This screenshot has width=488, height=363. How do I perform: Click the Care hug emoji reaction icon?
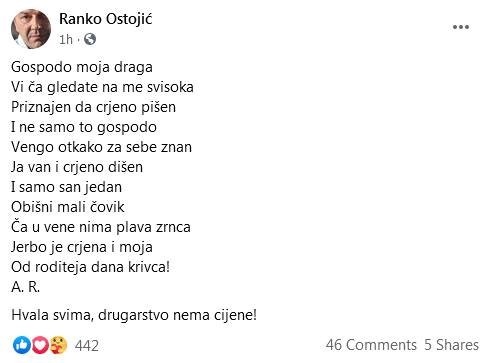click(x=58, y=345)
